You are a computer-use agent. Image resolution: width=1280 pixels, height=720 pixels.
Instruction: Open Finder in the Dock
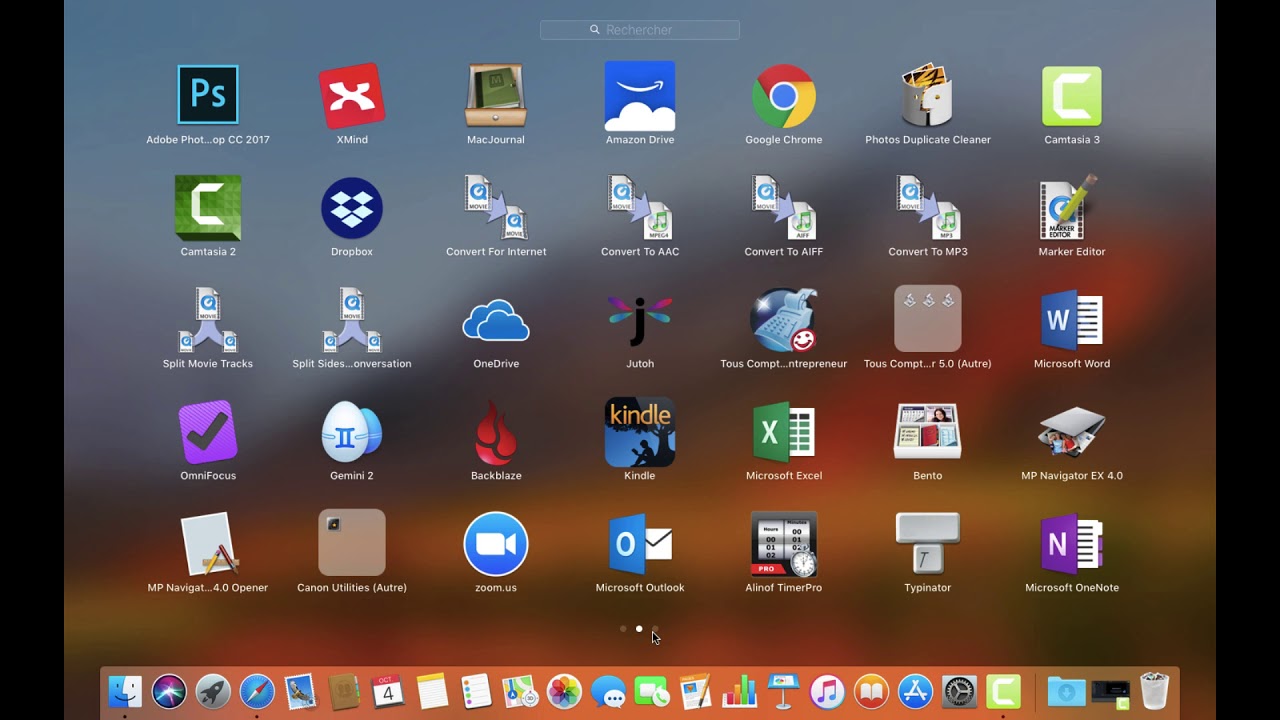(x=125, y=691)
